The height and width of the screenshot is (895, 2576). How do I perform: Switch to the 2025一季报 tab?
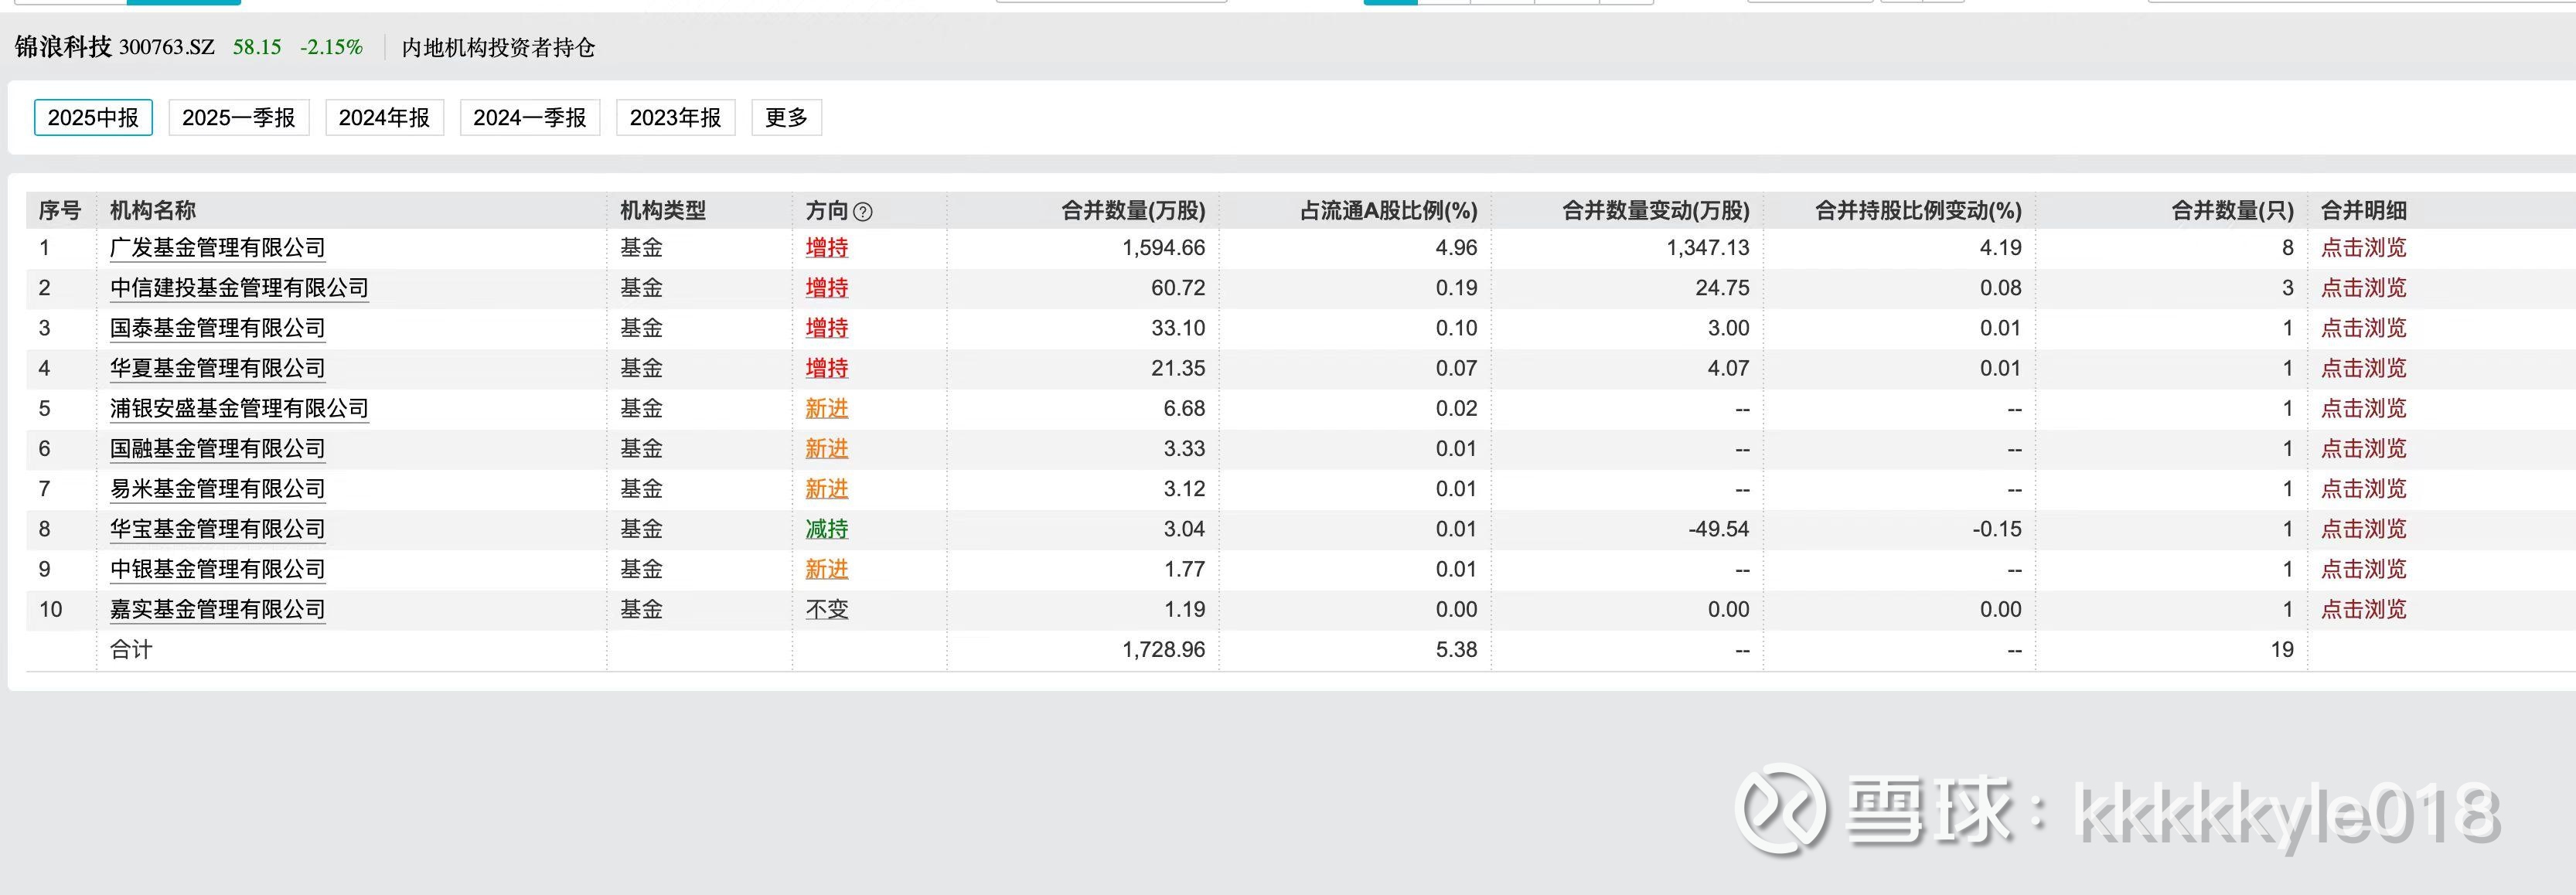pyautogui.click(x=239, y=118)
